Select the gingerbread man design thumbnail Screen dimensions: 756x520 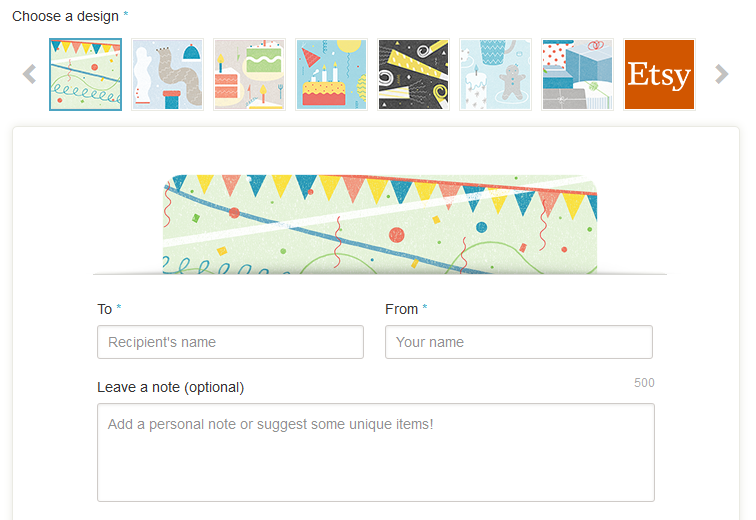click(x=496, y=75)
